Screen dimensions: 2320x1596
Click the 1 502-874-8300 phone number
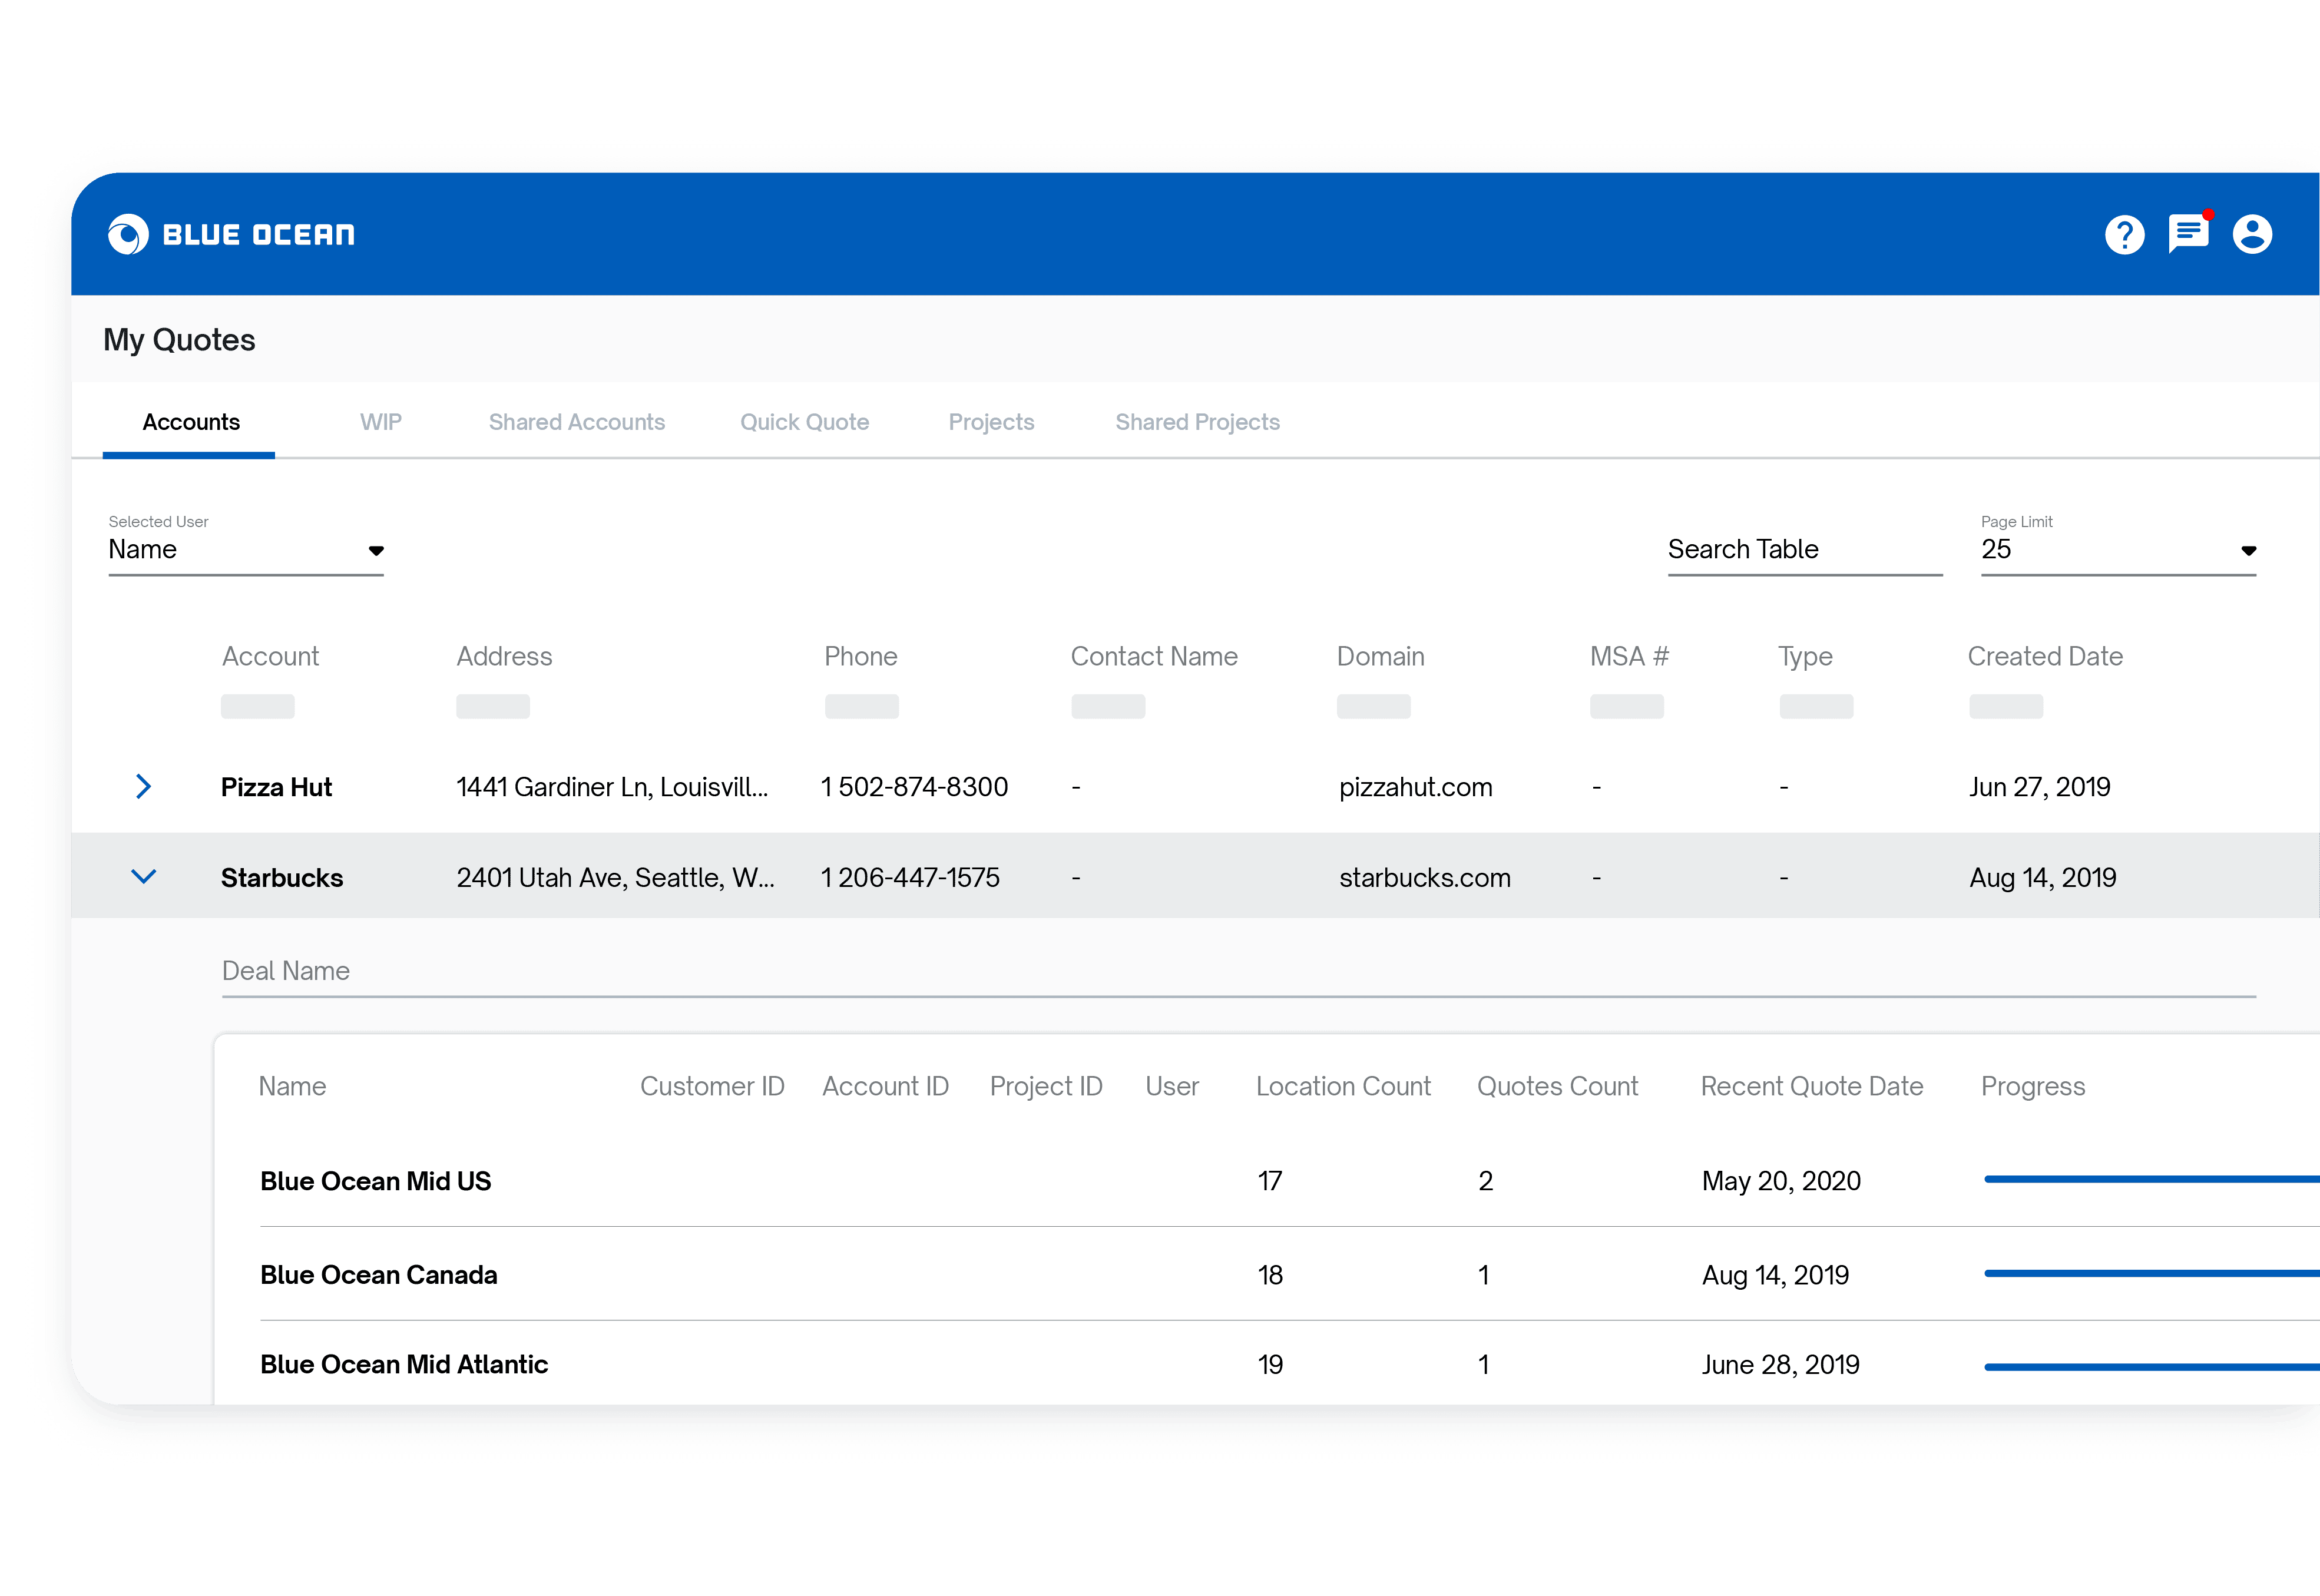coord(914,787)
